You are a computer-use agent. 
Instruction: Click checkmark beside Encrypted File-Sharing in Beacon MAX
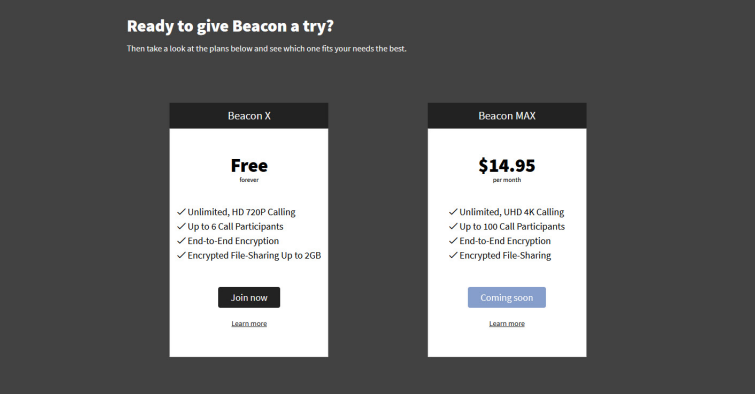tap(453, 255)
